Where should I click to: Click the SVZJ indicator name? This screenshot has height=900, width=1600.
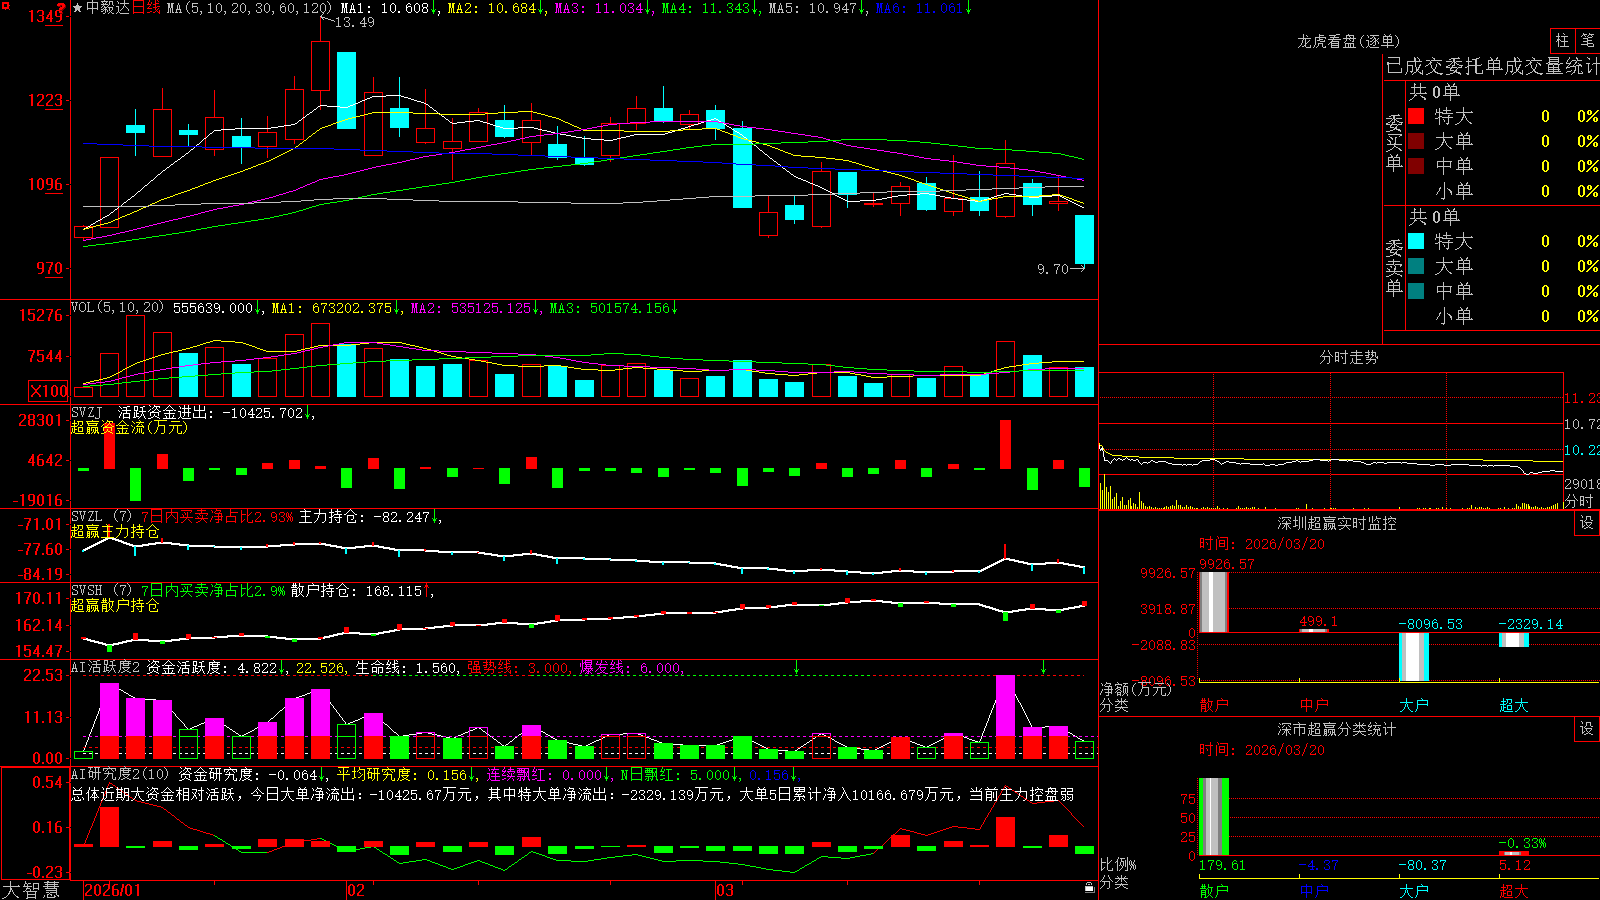tap(87, 413)
